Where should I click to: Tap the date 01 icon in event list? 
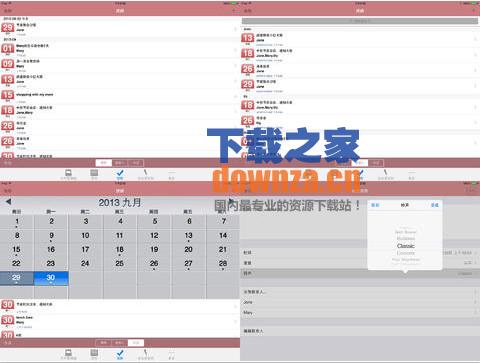point(8,49)
